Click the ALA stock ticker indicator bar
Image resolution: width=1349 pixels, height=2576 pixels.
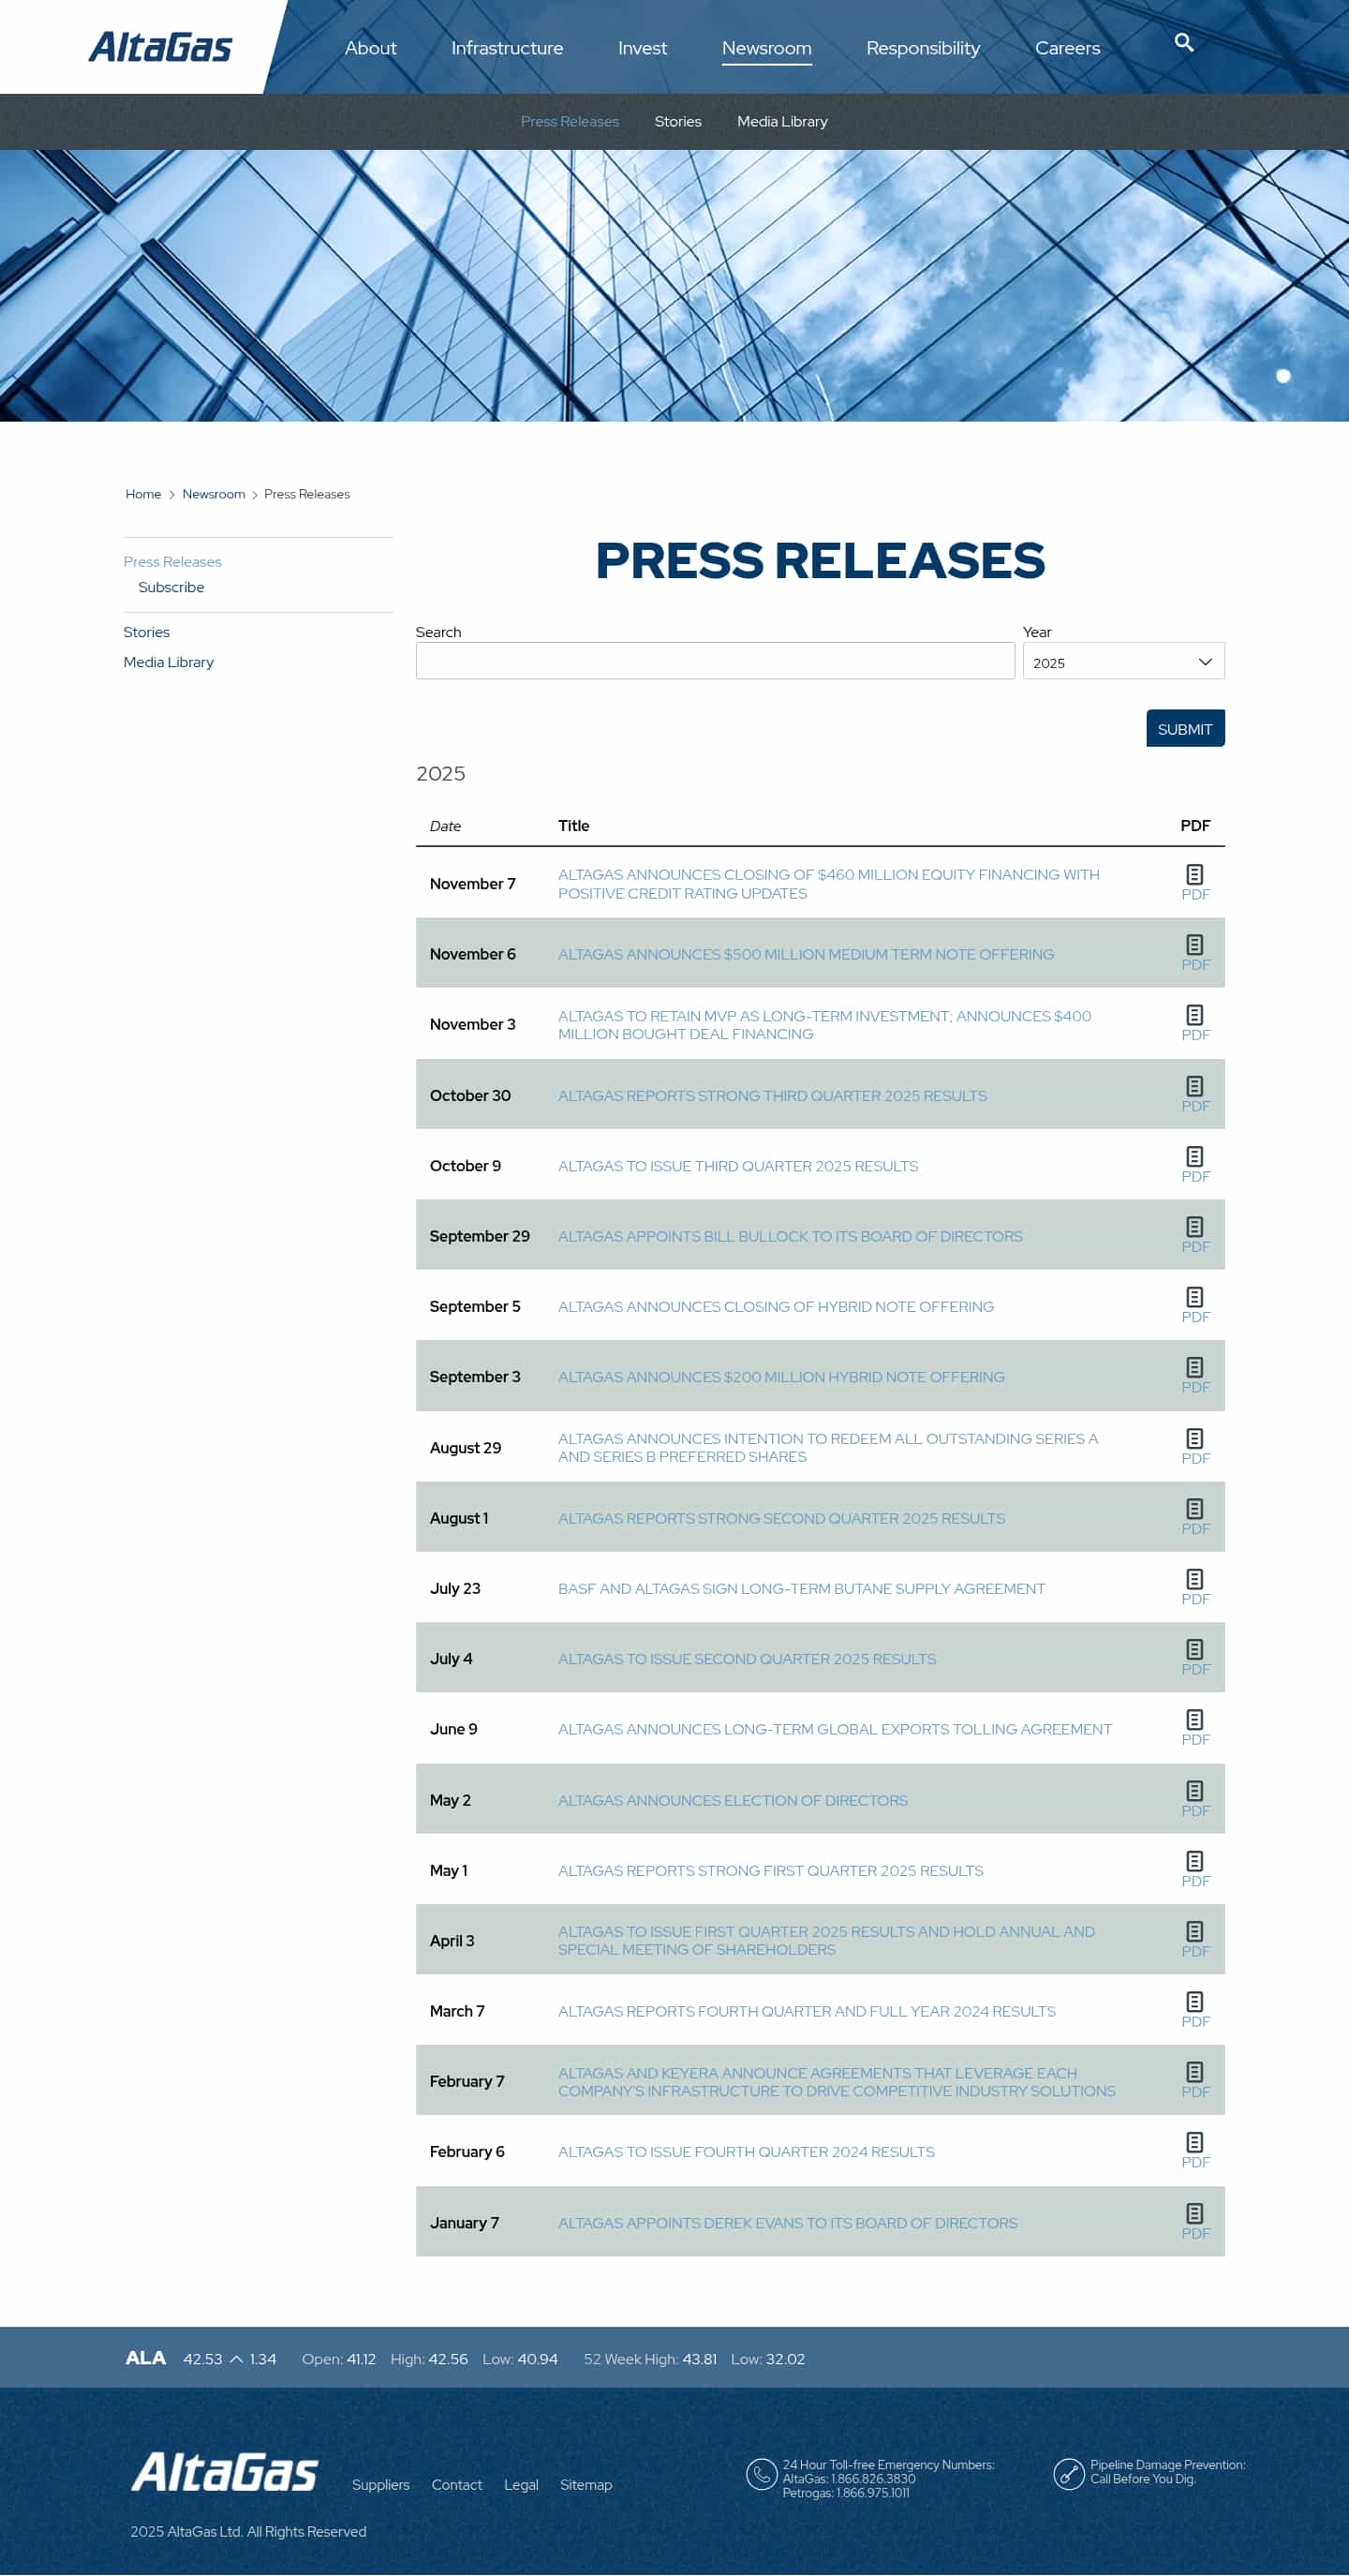click(x=145, y=2358)
